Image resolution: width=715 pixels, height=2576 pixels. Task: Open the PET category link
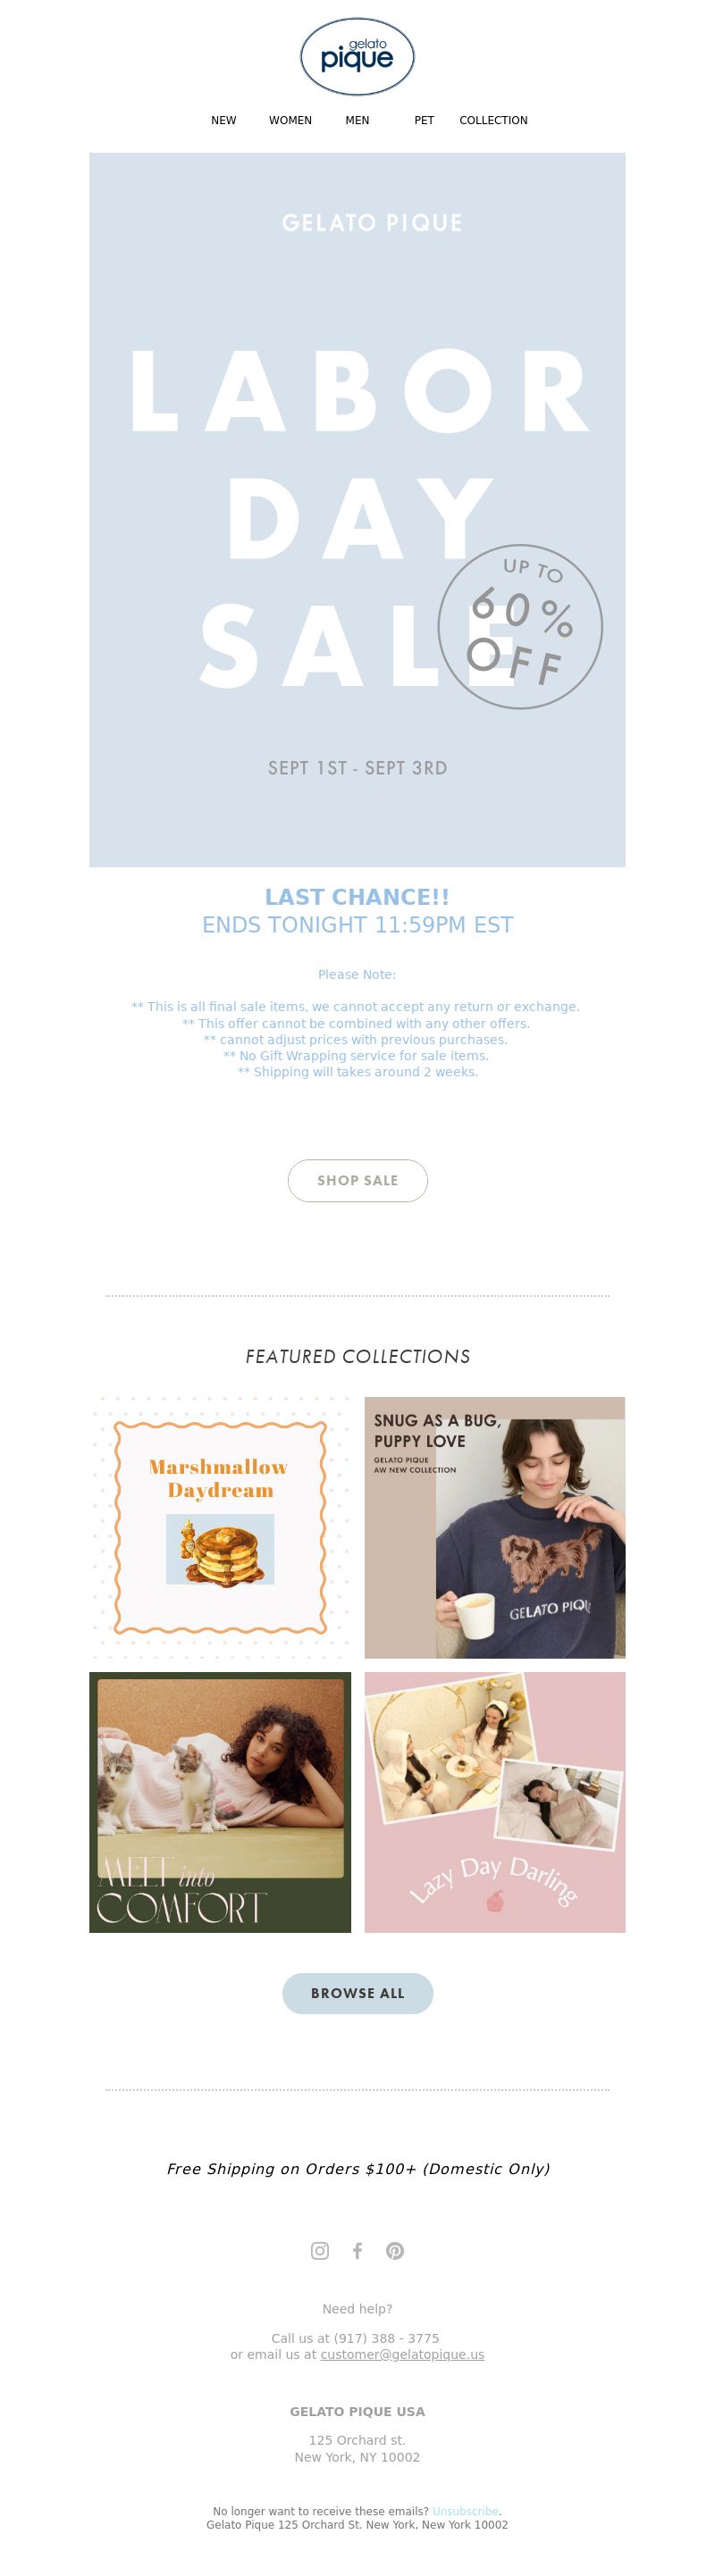tap(424, 120)
